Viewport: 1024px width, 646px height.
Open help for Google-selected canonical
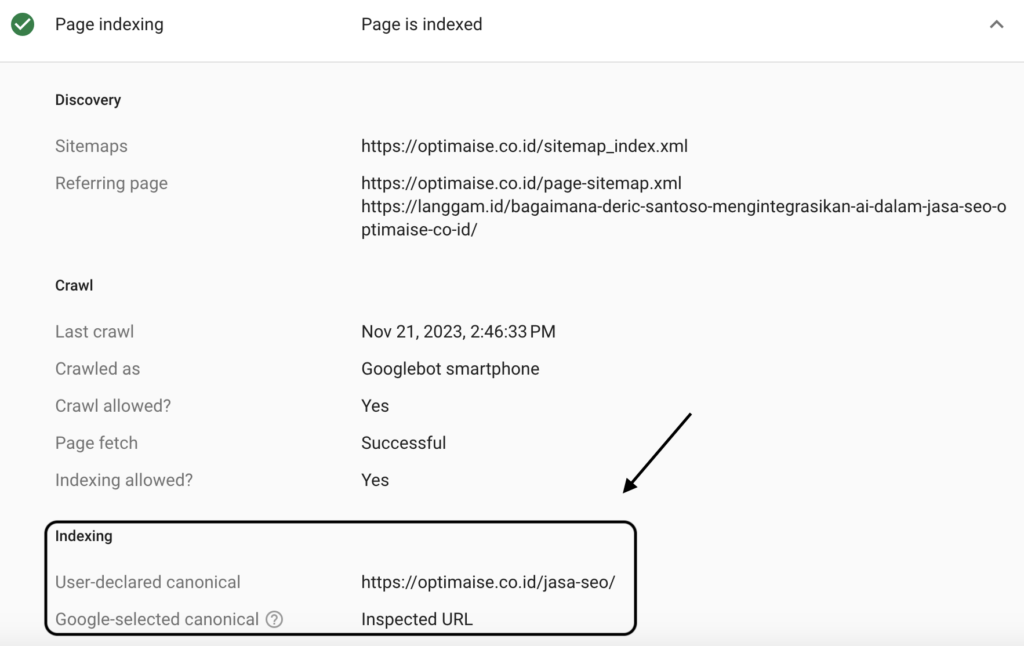coord(274,619)
